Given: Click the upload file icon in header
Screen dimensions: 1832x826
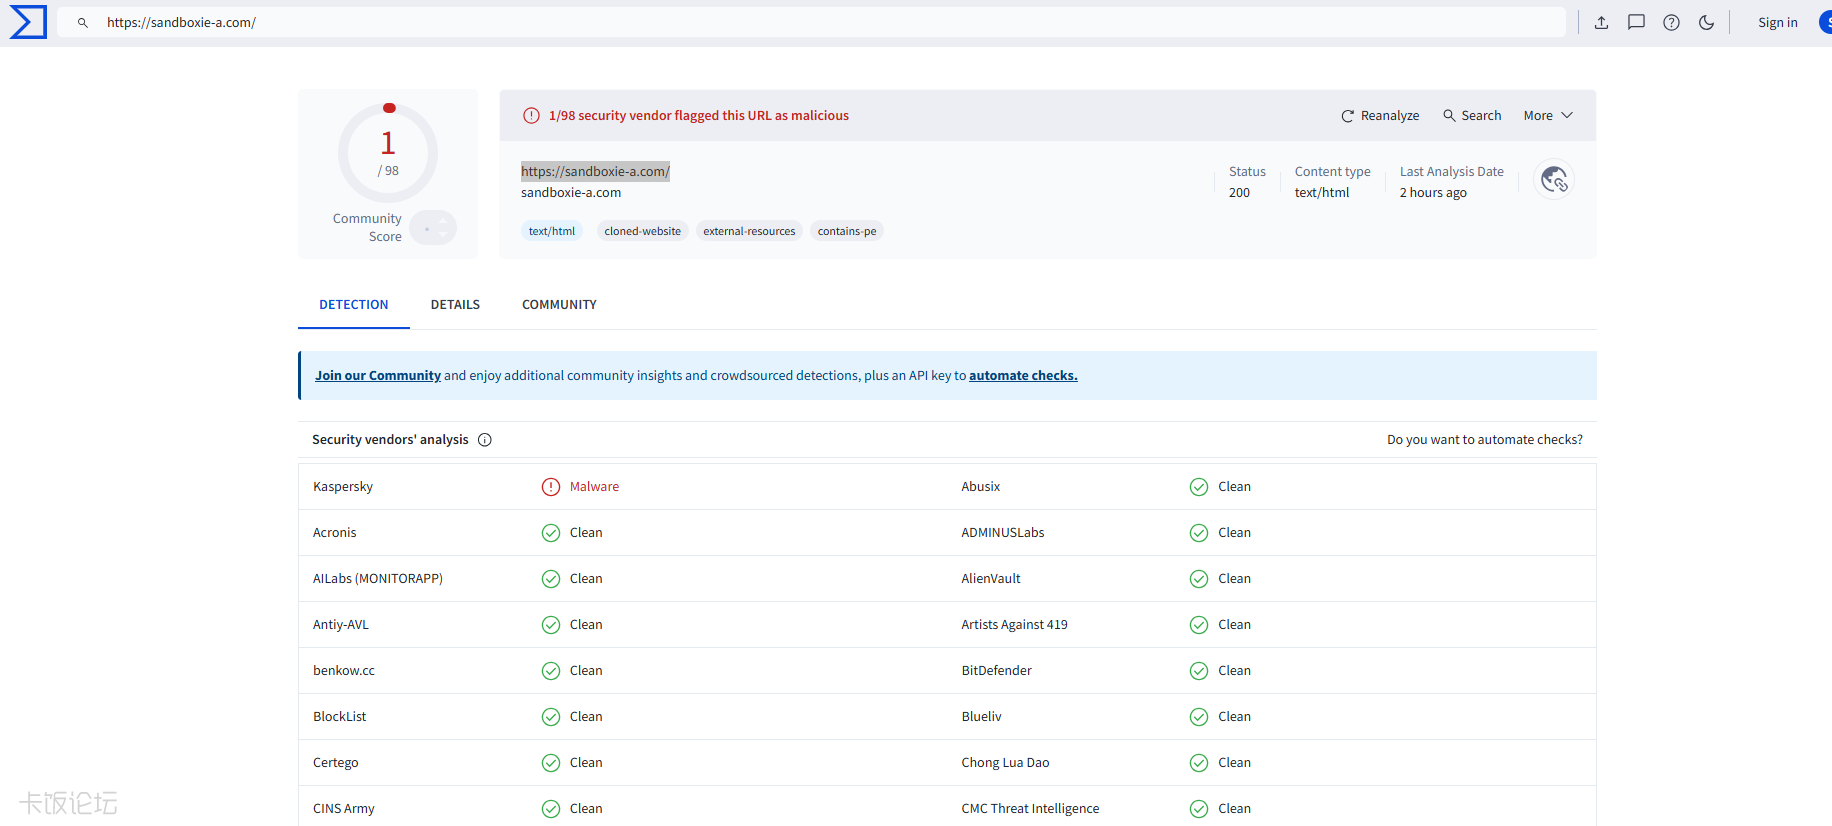Looking at the screenshot, I should point(1601,22).
